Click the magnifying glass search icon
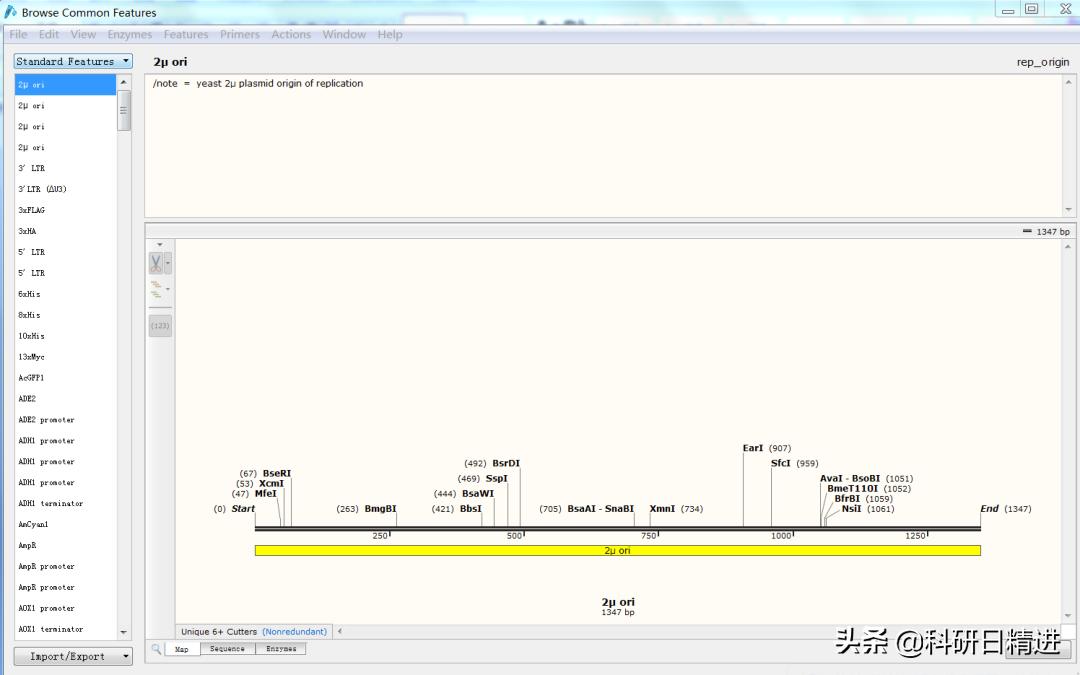Screen dimensions: 1080x675 pos(154,649)
